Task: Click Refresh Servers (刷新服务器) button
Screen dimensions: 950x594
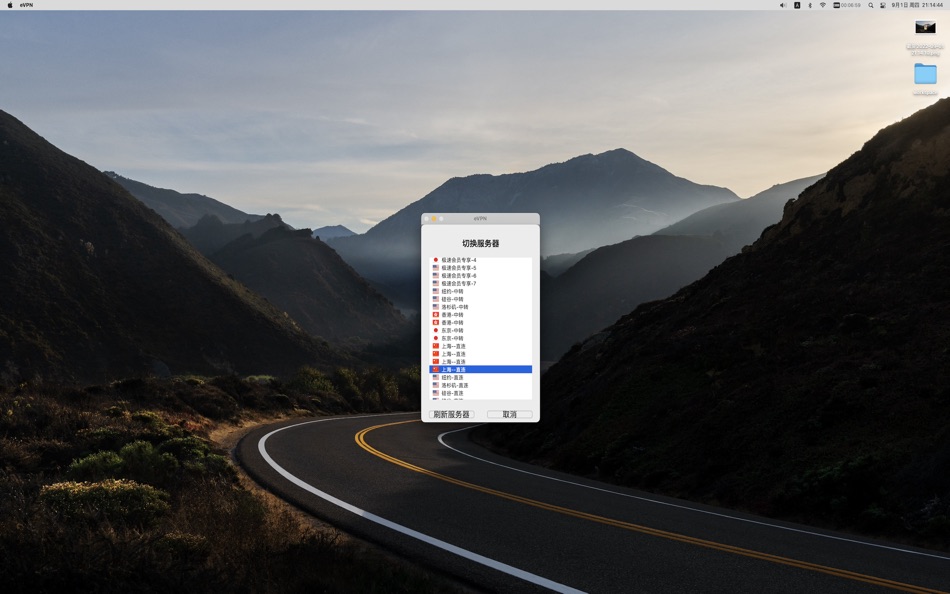Action: 453,414
